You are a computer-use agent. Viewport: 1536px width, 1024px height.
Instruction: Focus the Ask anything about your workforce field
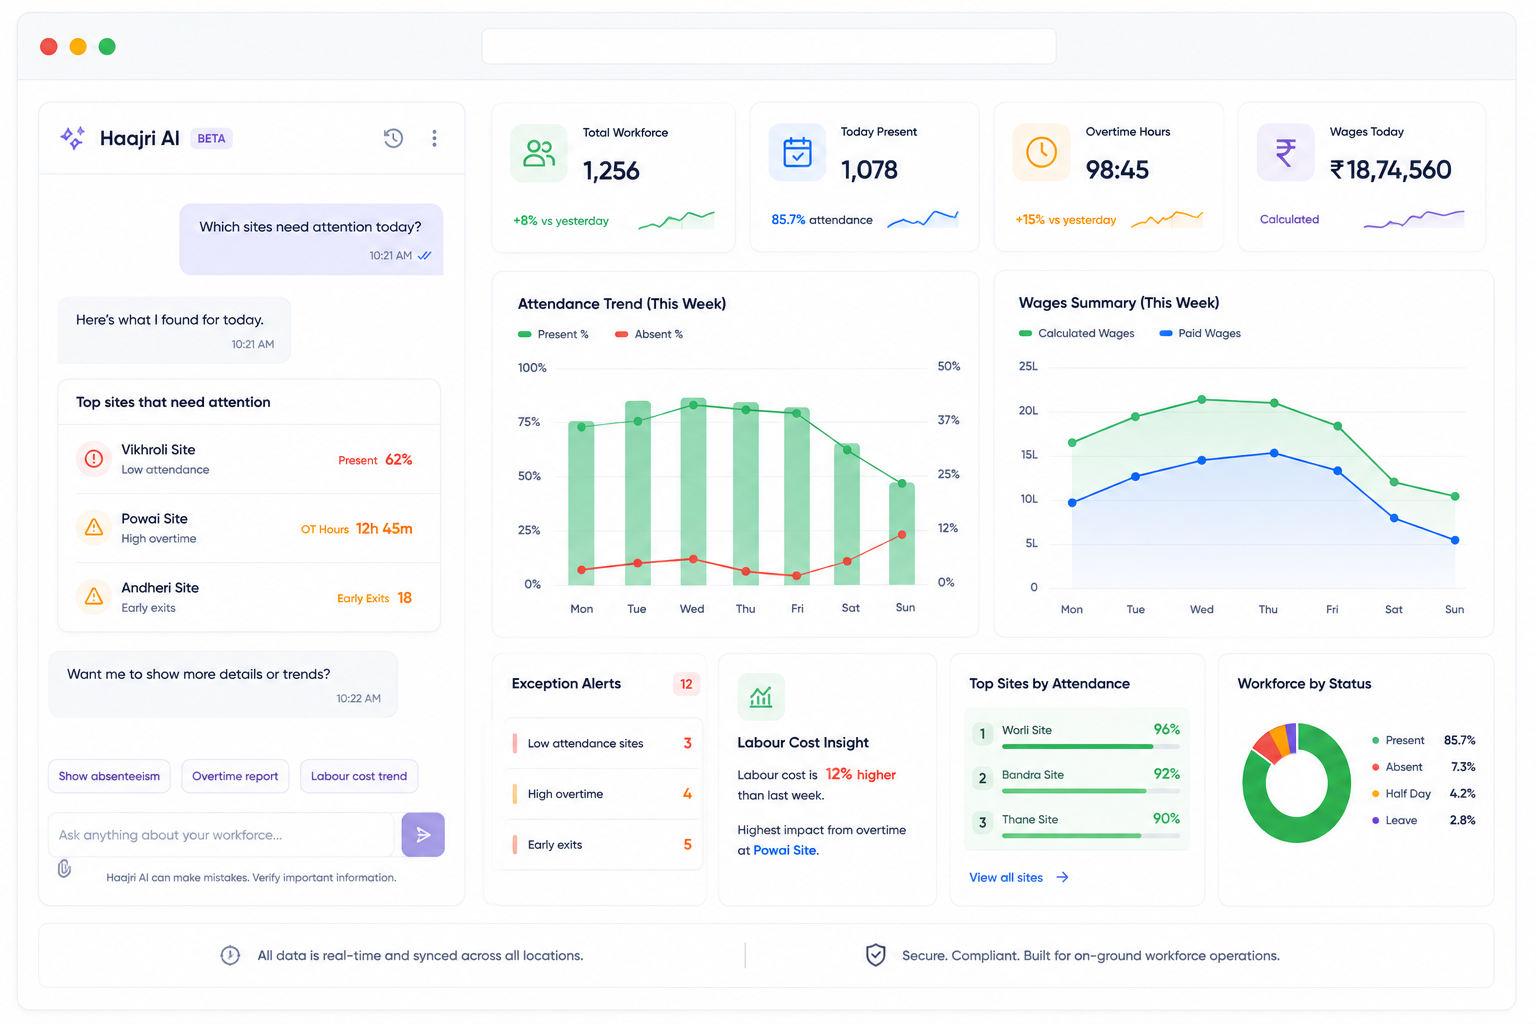(221, 835)
